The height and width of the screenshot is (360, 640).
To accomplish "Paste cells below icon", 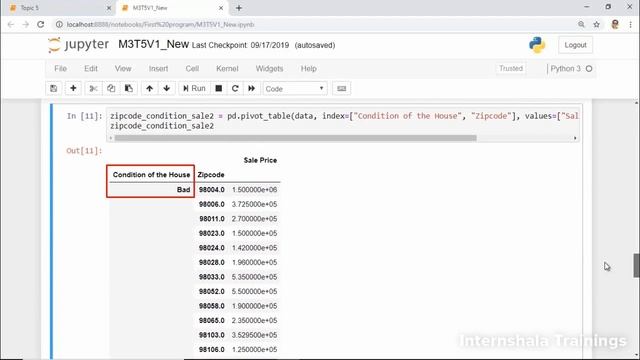I will pos(129,89).
